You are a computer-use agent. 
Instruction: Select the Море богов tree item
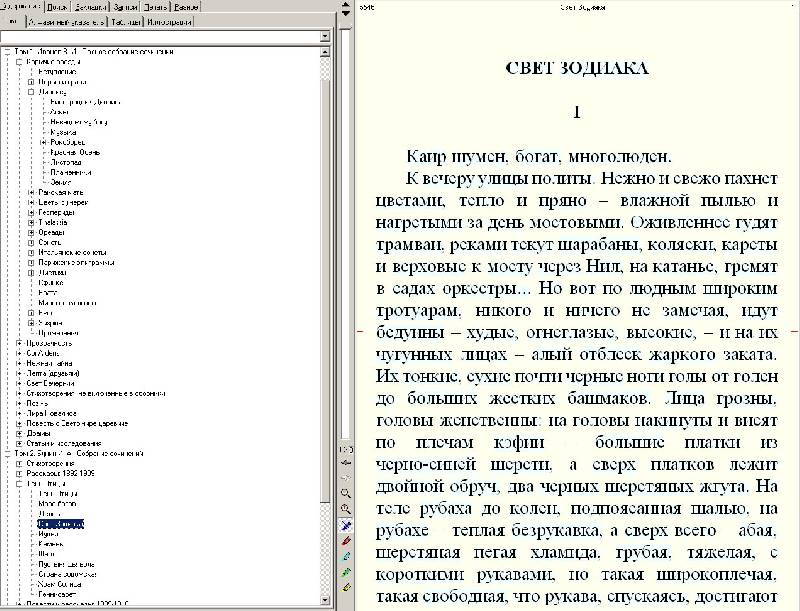[x=57, y=504]
